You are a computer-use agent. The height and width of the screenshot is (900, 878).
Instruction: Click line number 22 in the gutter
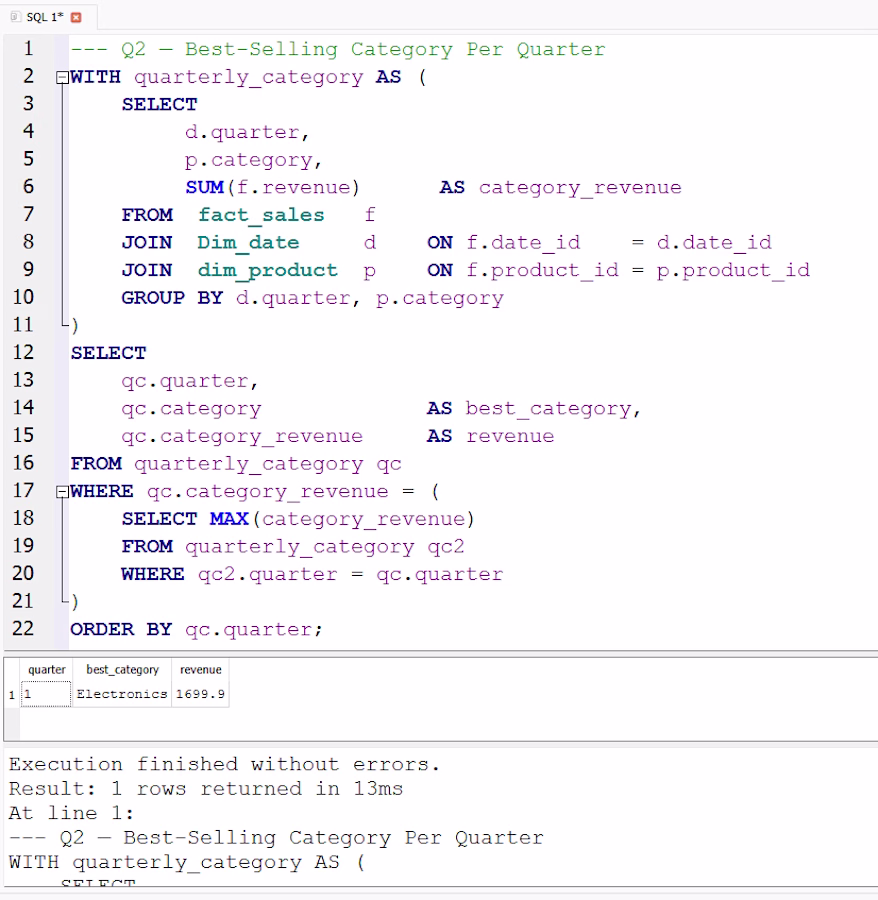click(x=24, y=629)
